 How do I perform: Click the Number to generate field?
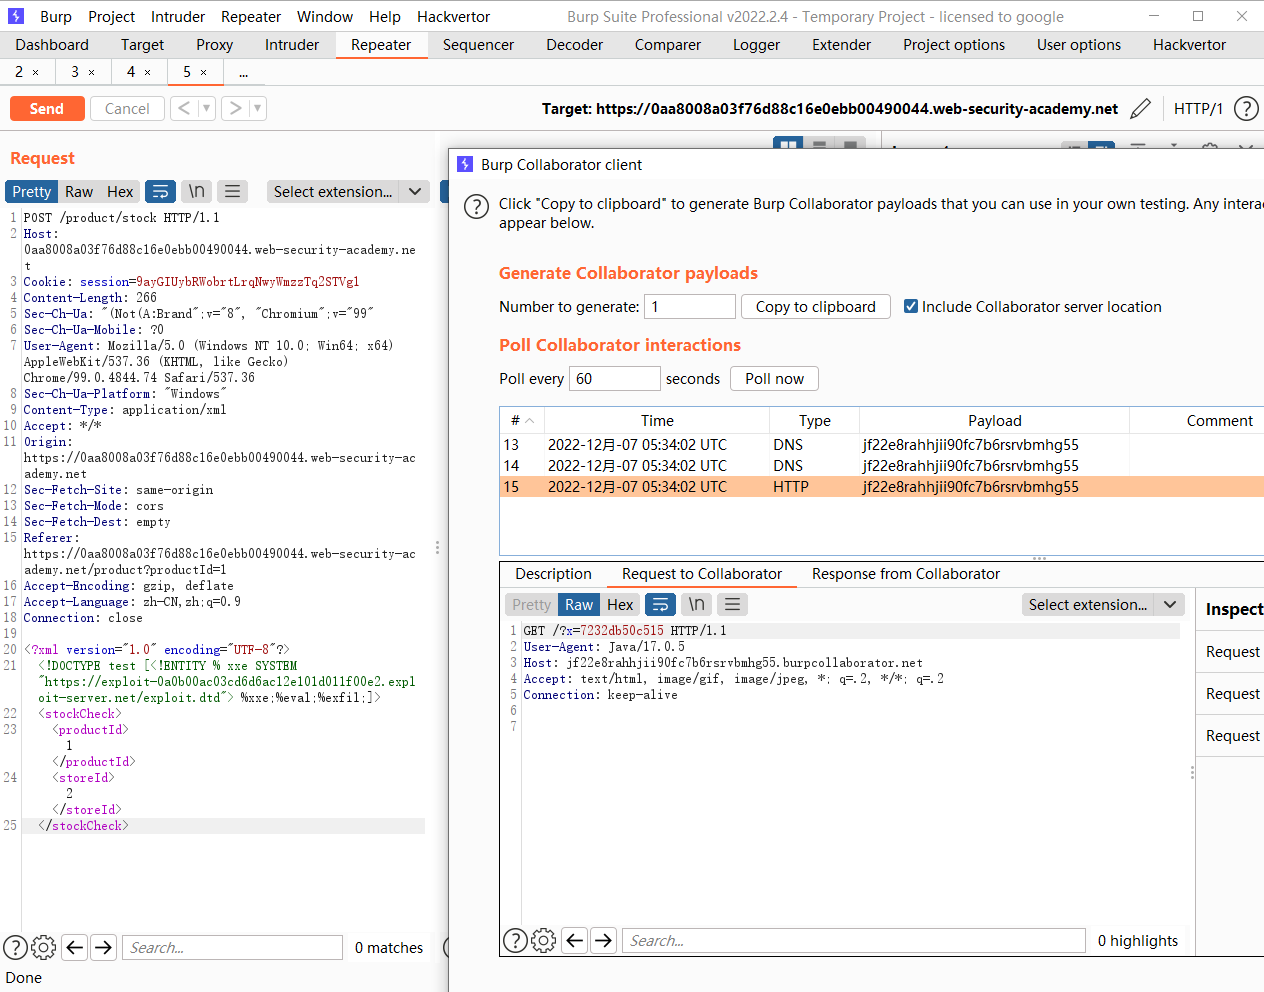coord(690,307)
